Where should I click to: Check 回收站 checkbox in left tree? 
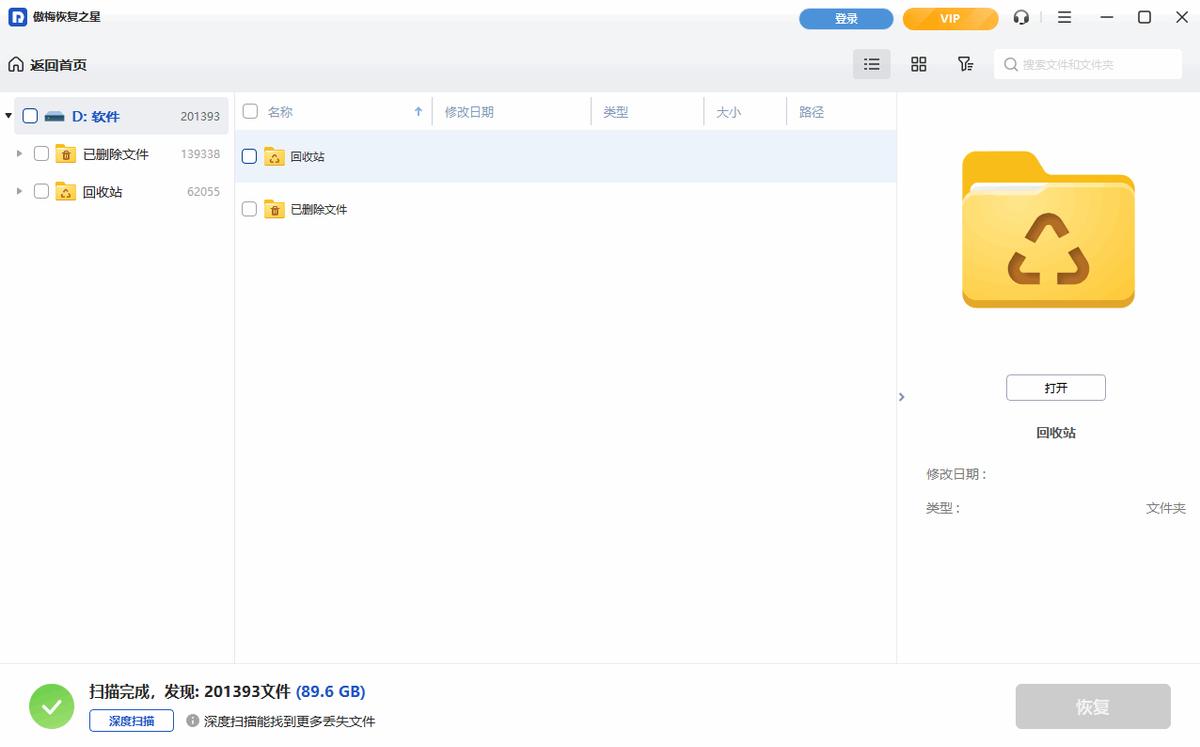pos(41,191)
